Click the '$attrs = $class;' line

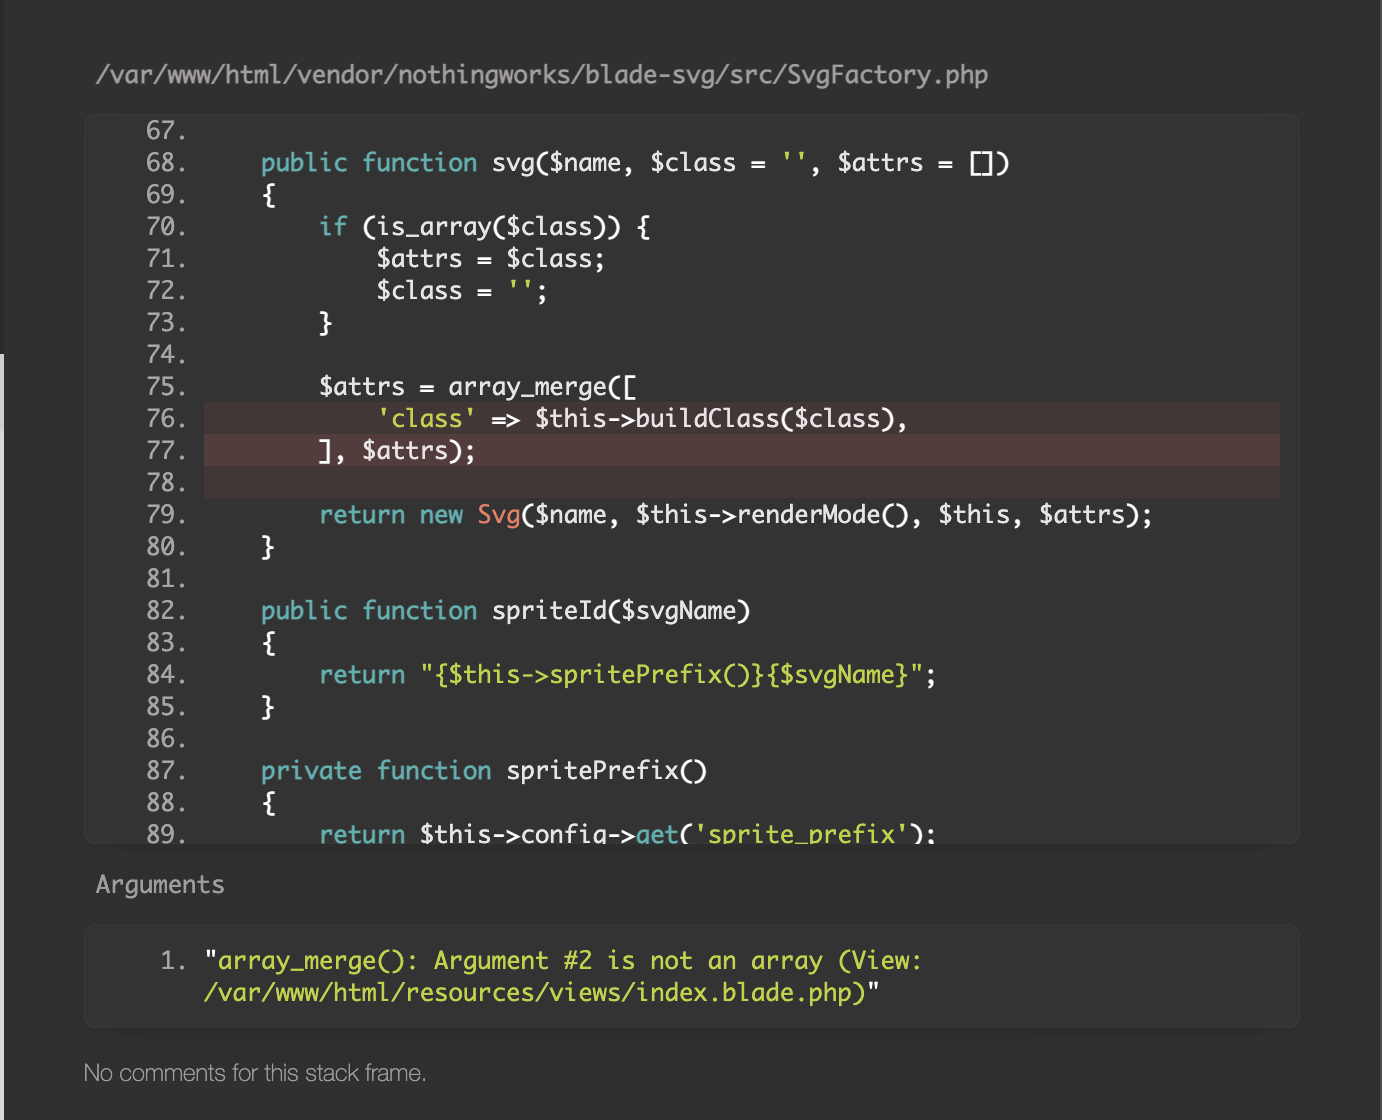coord(490,259)
